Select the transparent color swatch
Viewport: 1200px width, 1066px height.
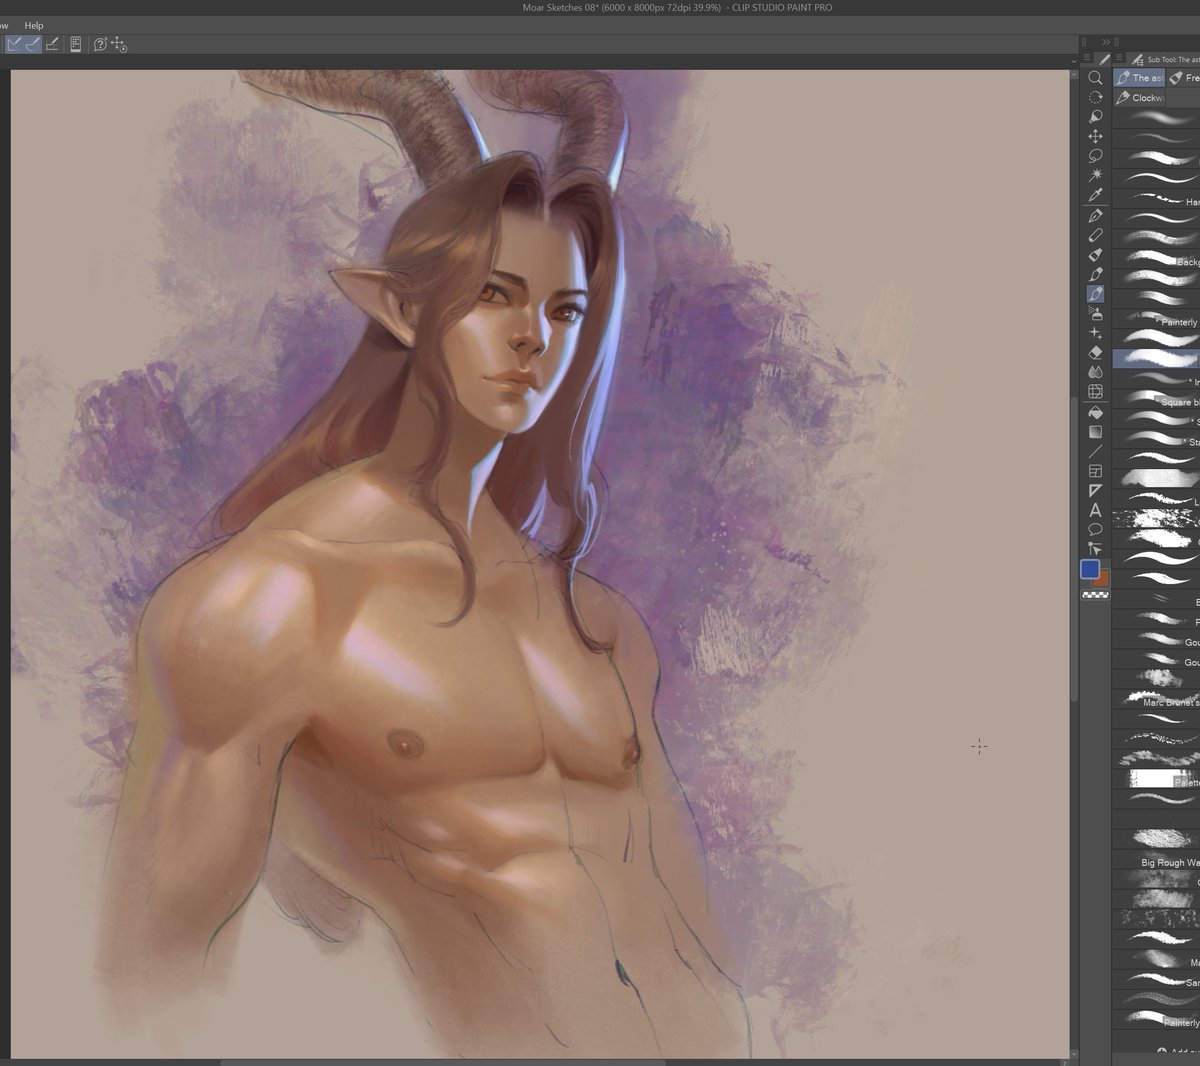(1097, 594)
